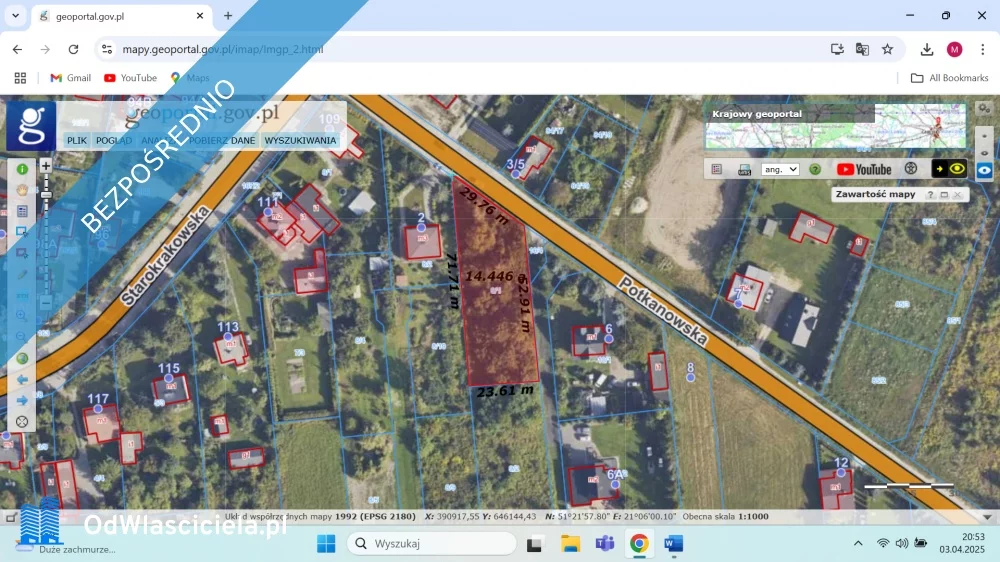Go to next map view arrow
Screen dimensions: 1000x562
[22, 401]
